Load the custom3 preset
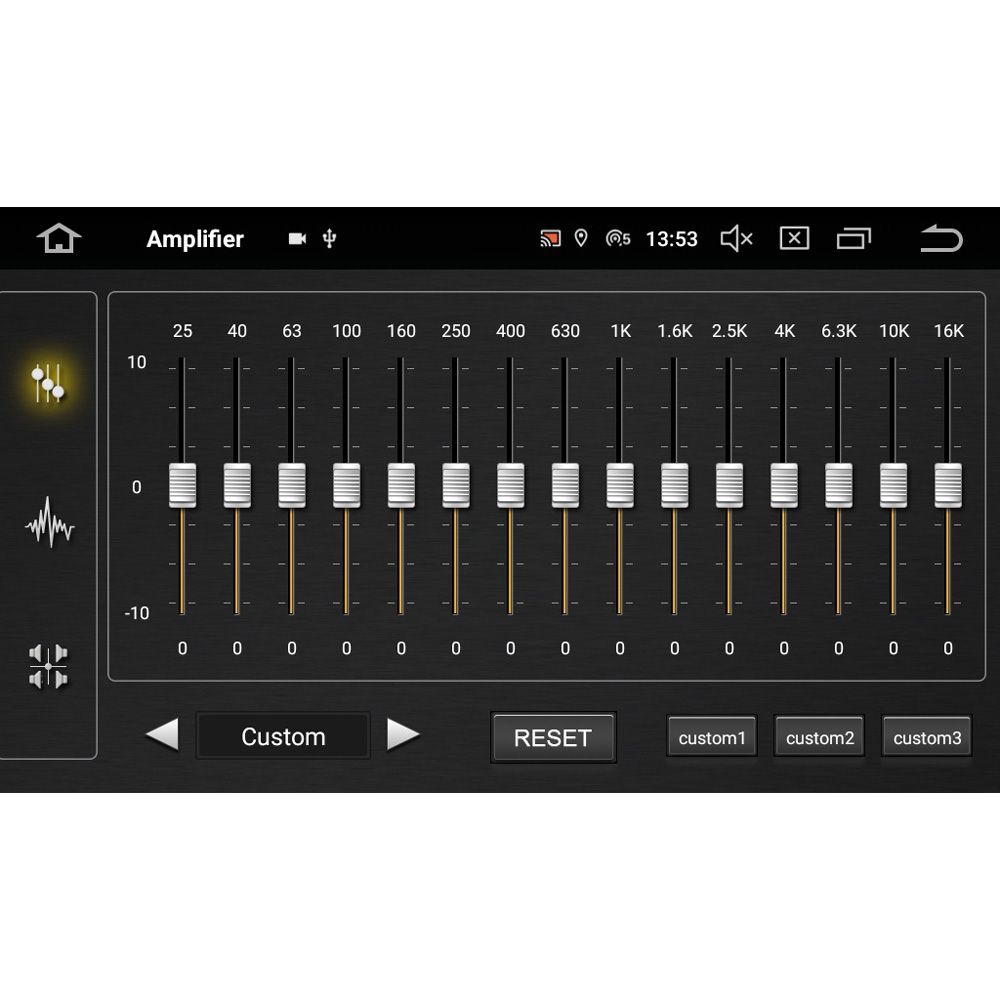The height and width of the screenshot is (1000, 1000). point(927,738)
